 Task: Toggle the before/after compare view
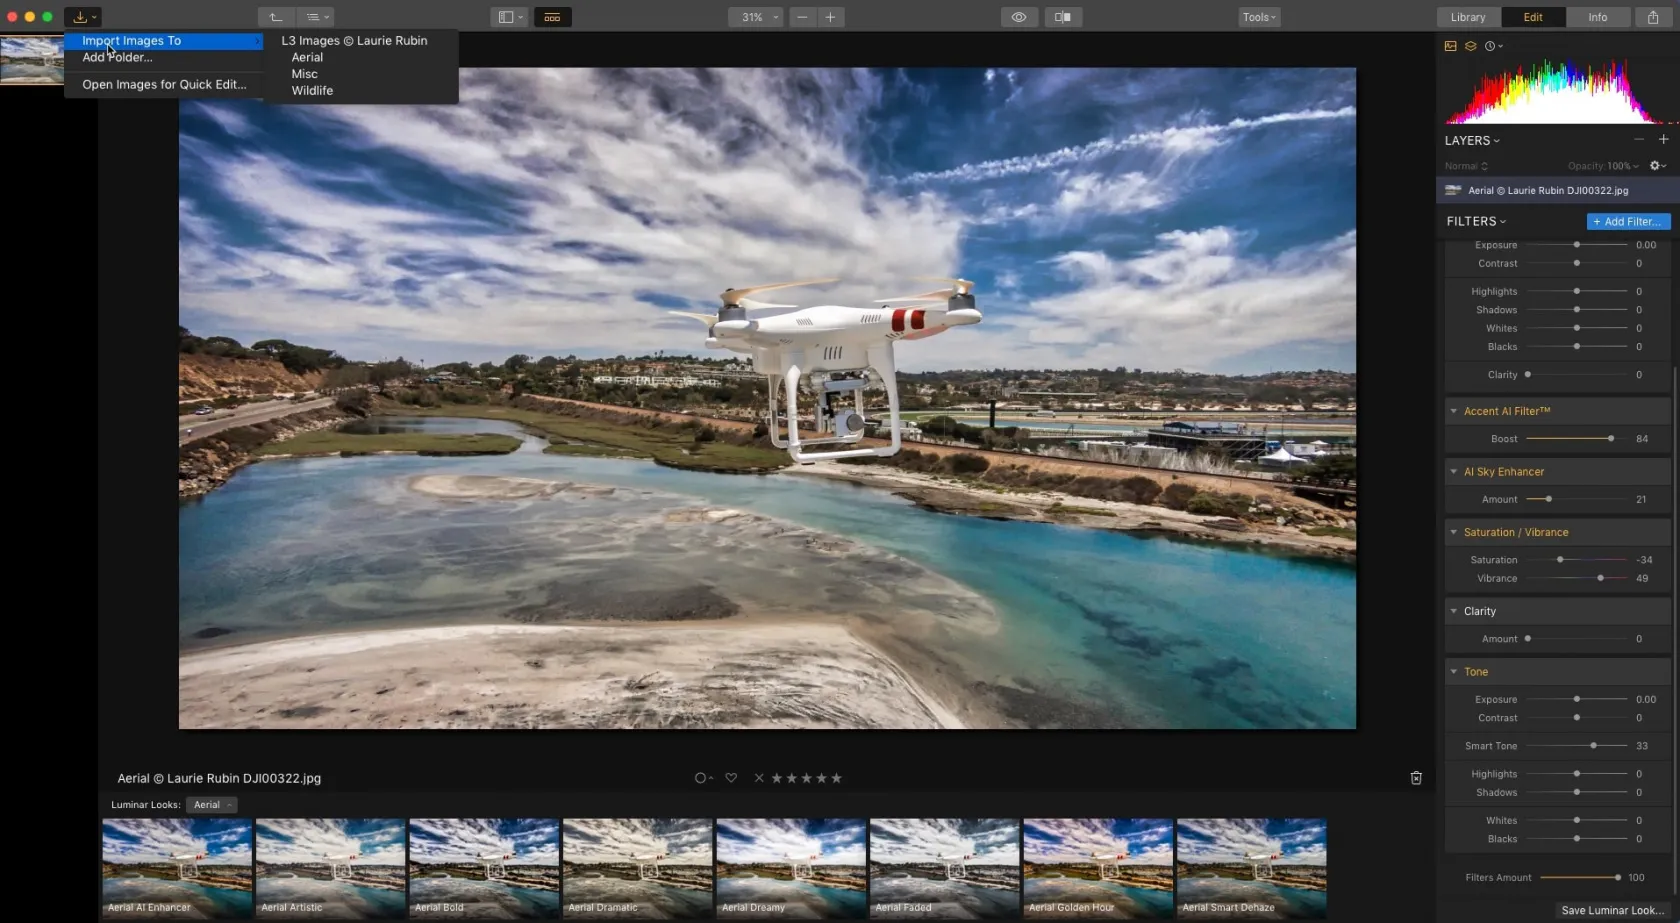(1063, 17)
